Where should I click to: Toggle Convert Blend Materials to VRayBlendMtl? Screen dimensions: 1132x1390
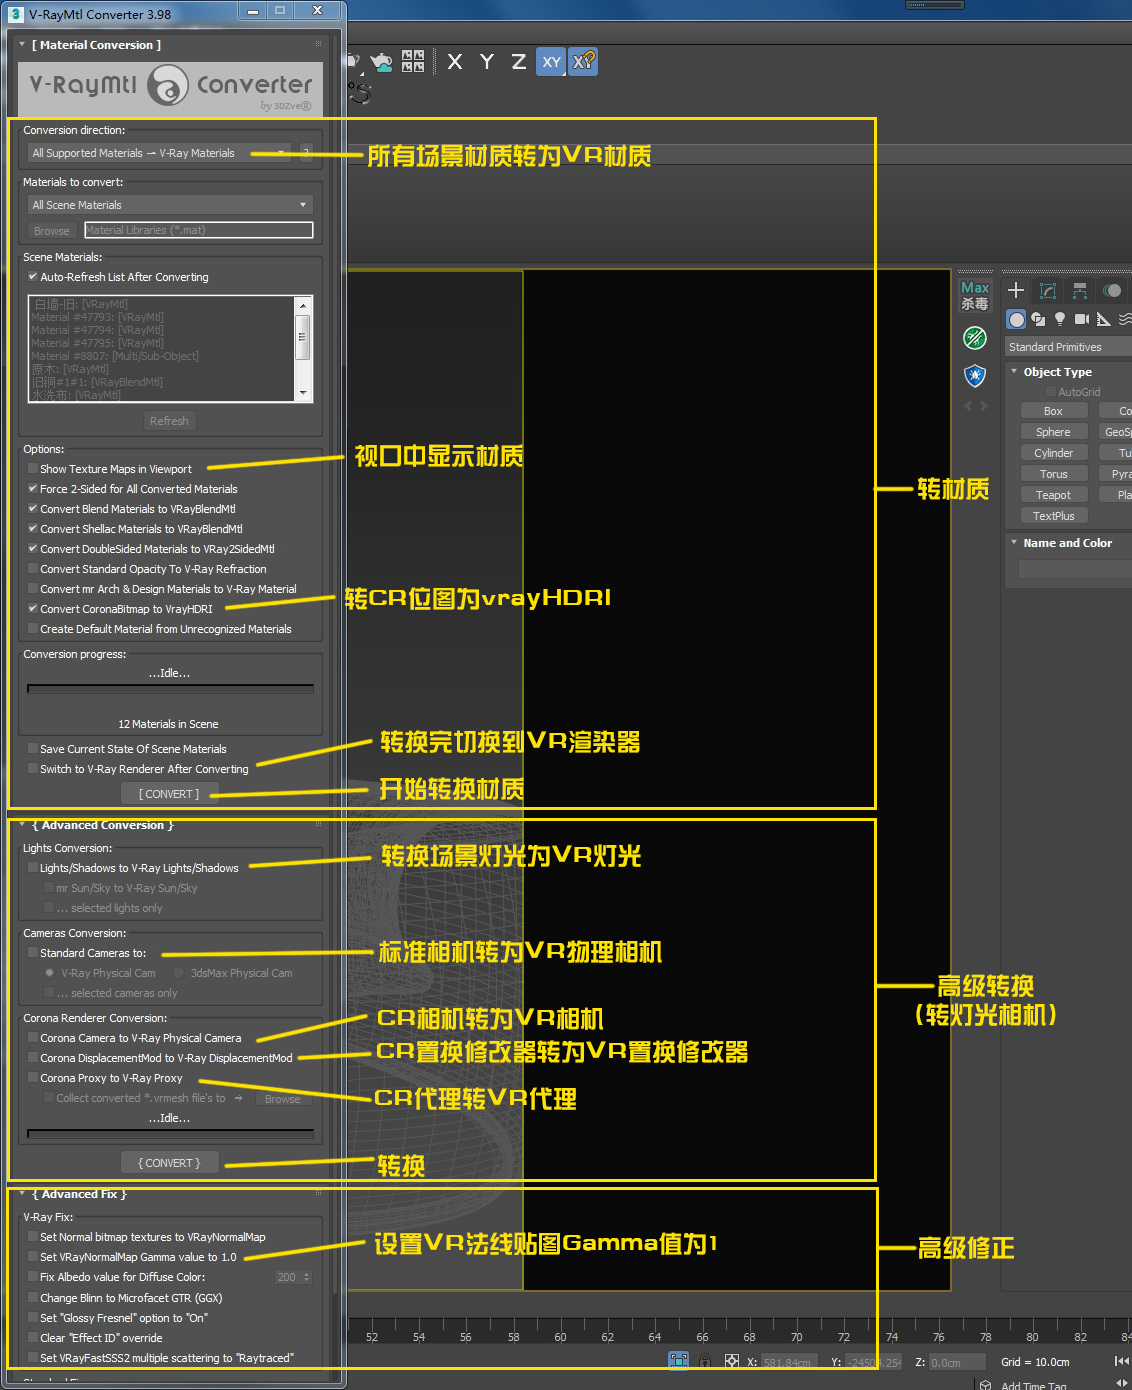click(33, 509)
